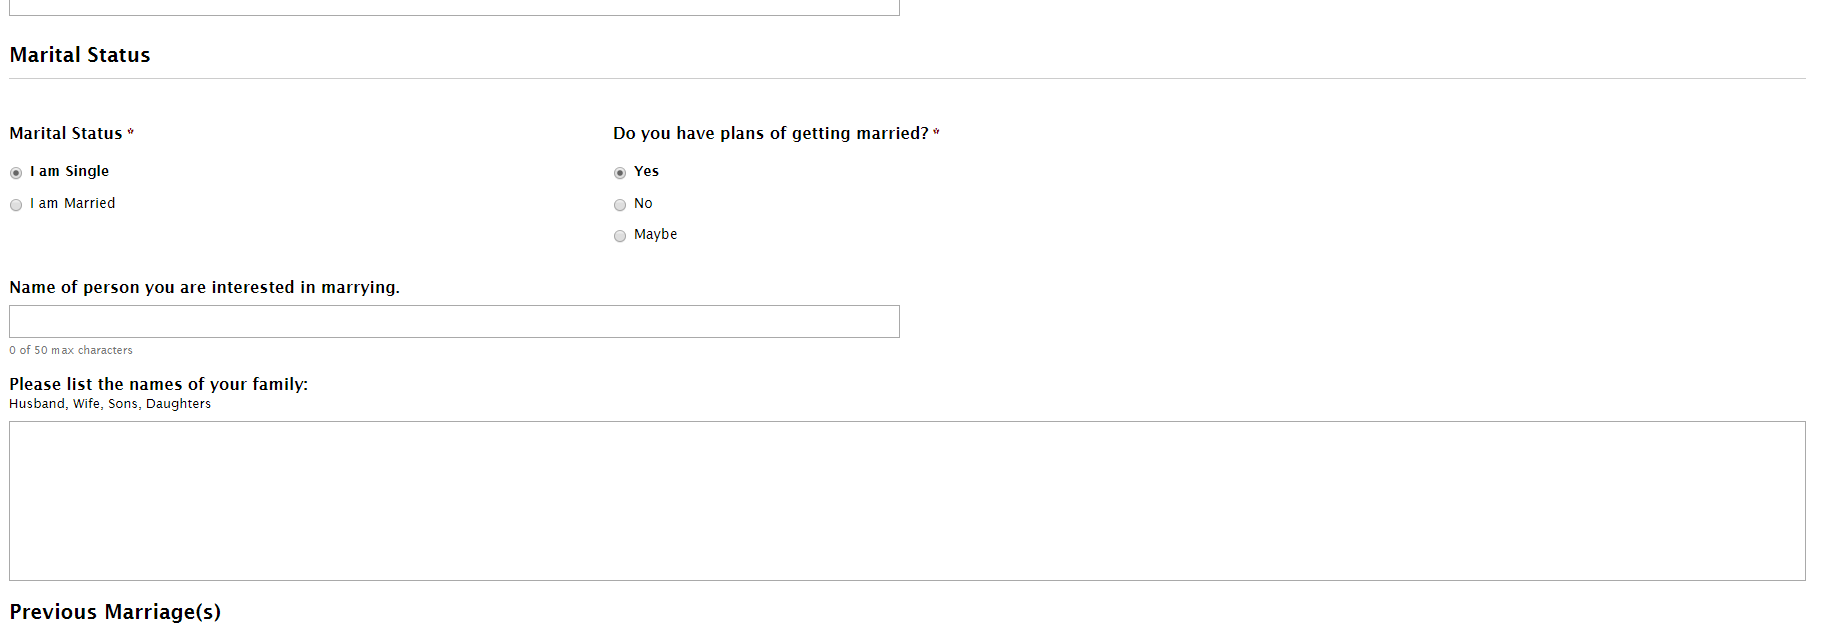The width and height of the screenshot is (1827, 623).
Task: Pick the 'Yes' radio button for marriage plans
Action: click(620, 173)
